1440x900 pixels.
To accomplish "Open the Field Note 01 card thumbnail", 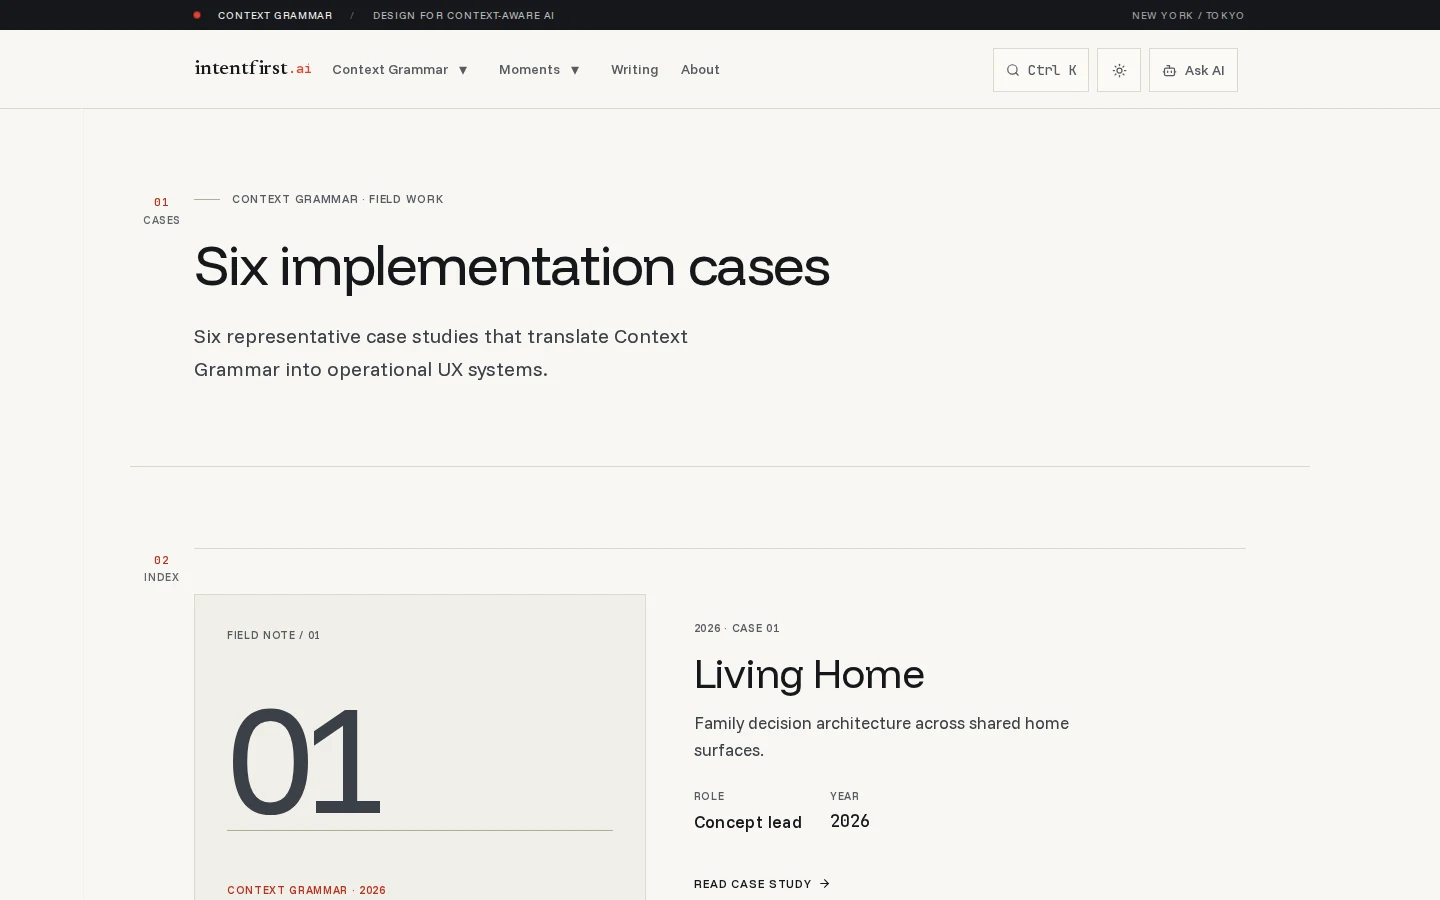I will pos(420,747).
